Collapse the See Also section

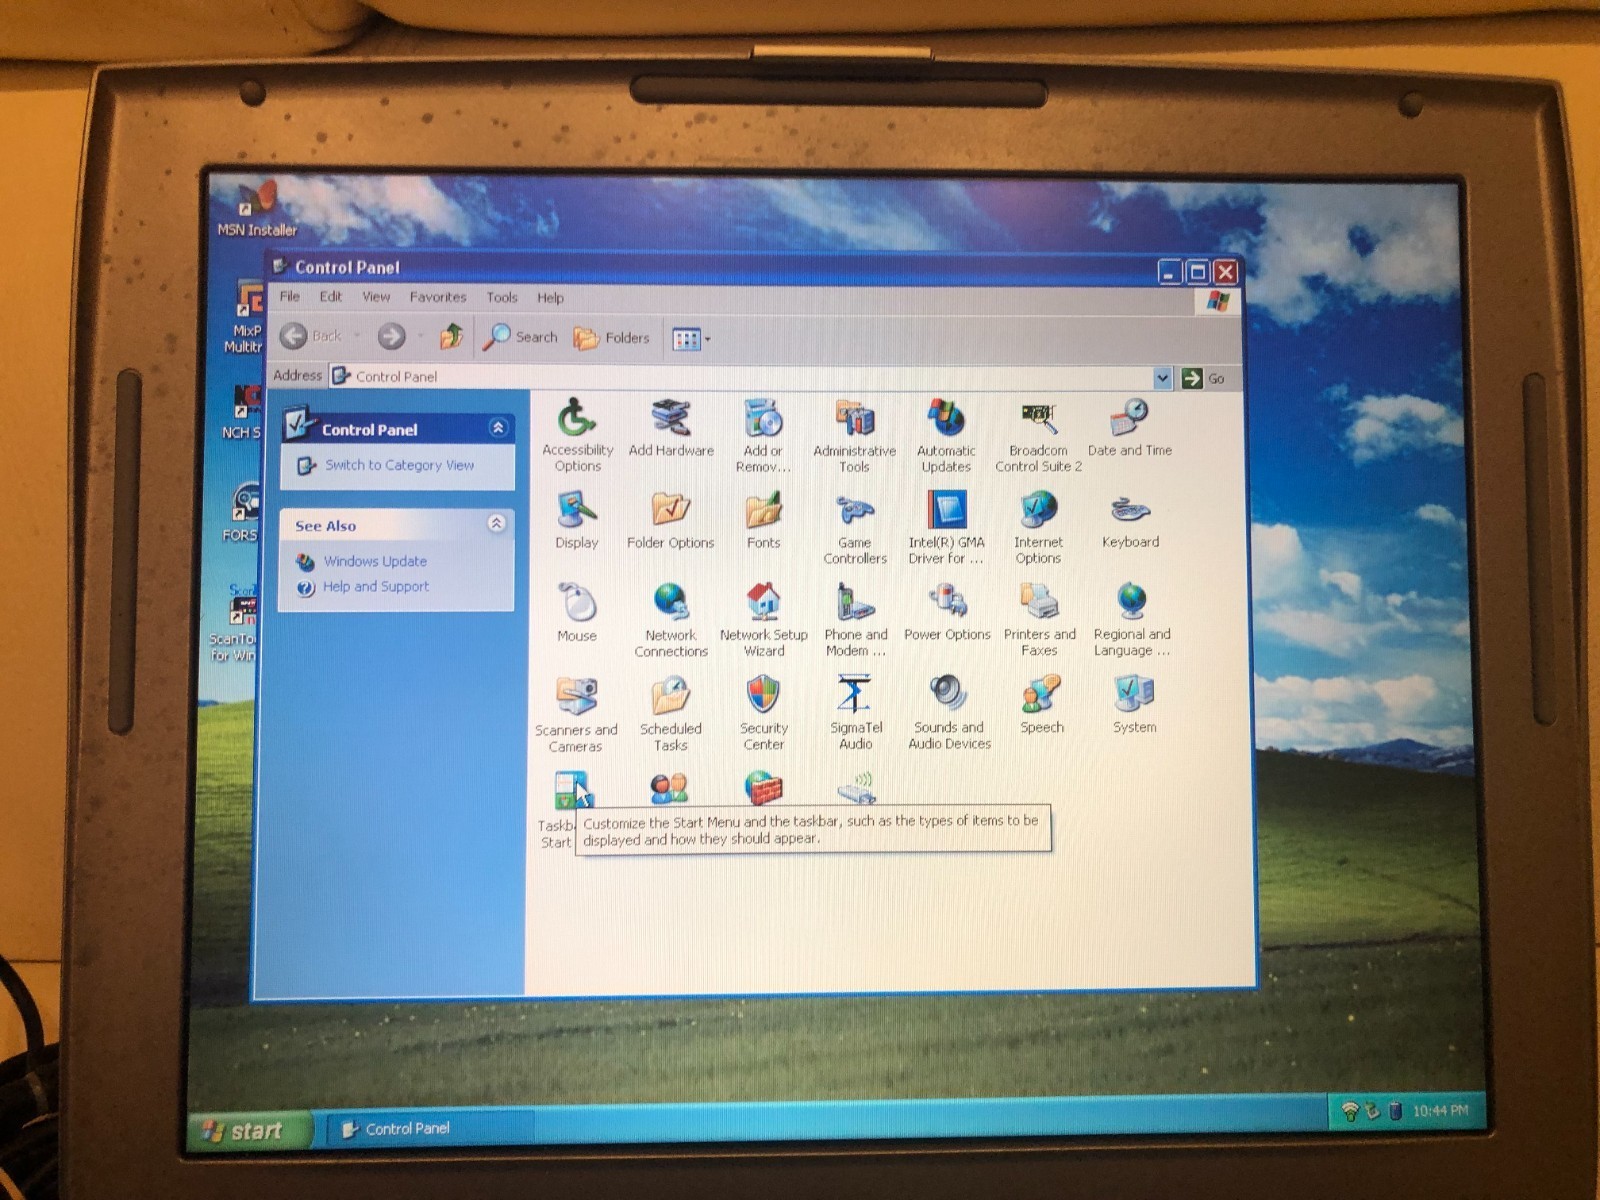[x=496, y=523]
